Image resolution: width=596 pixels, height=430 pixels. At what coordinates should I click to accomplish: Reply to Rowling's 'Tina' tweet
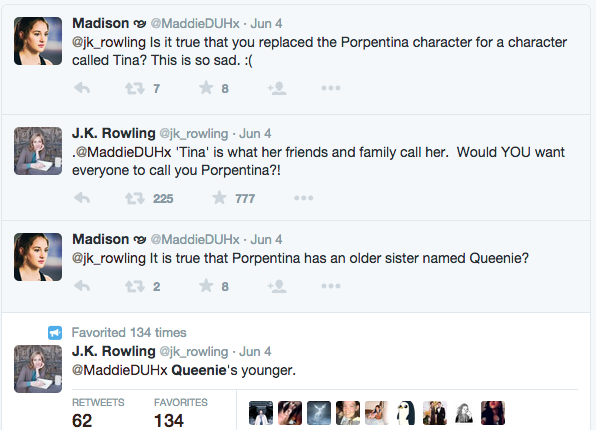click(x=82, y=198)
